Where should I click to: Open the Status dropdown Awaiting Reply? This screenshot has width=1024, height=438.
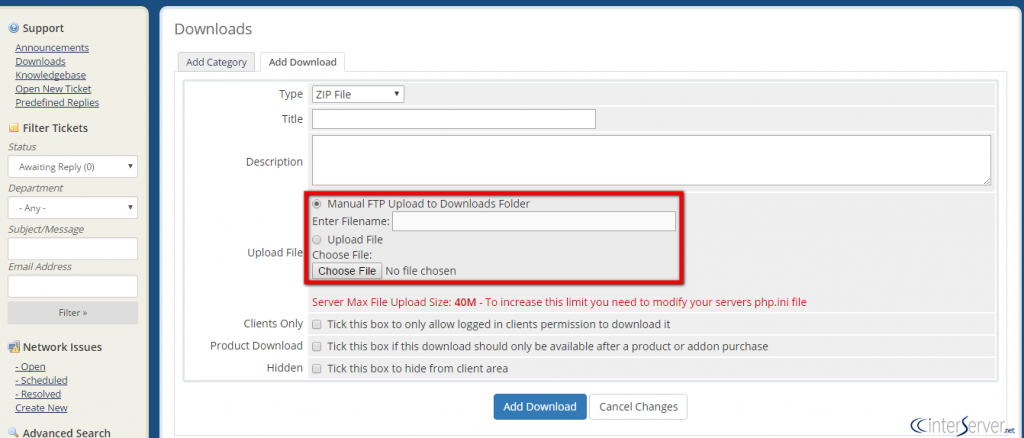[72, 166]
